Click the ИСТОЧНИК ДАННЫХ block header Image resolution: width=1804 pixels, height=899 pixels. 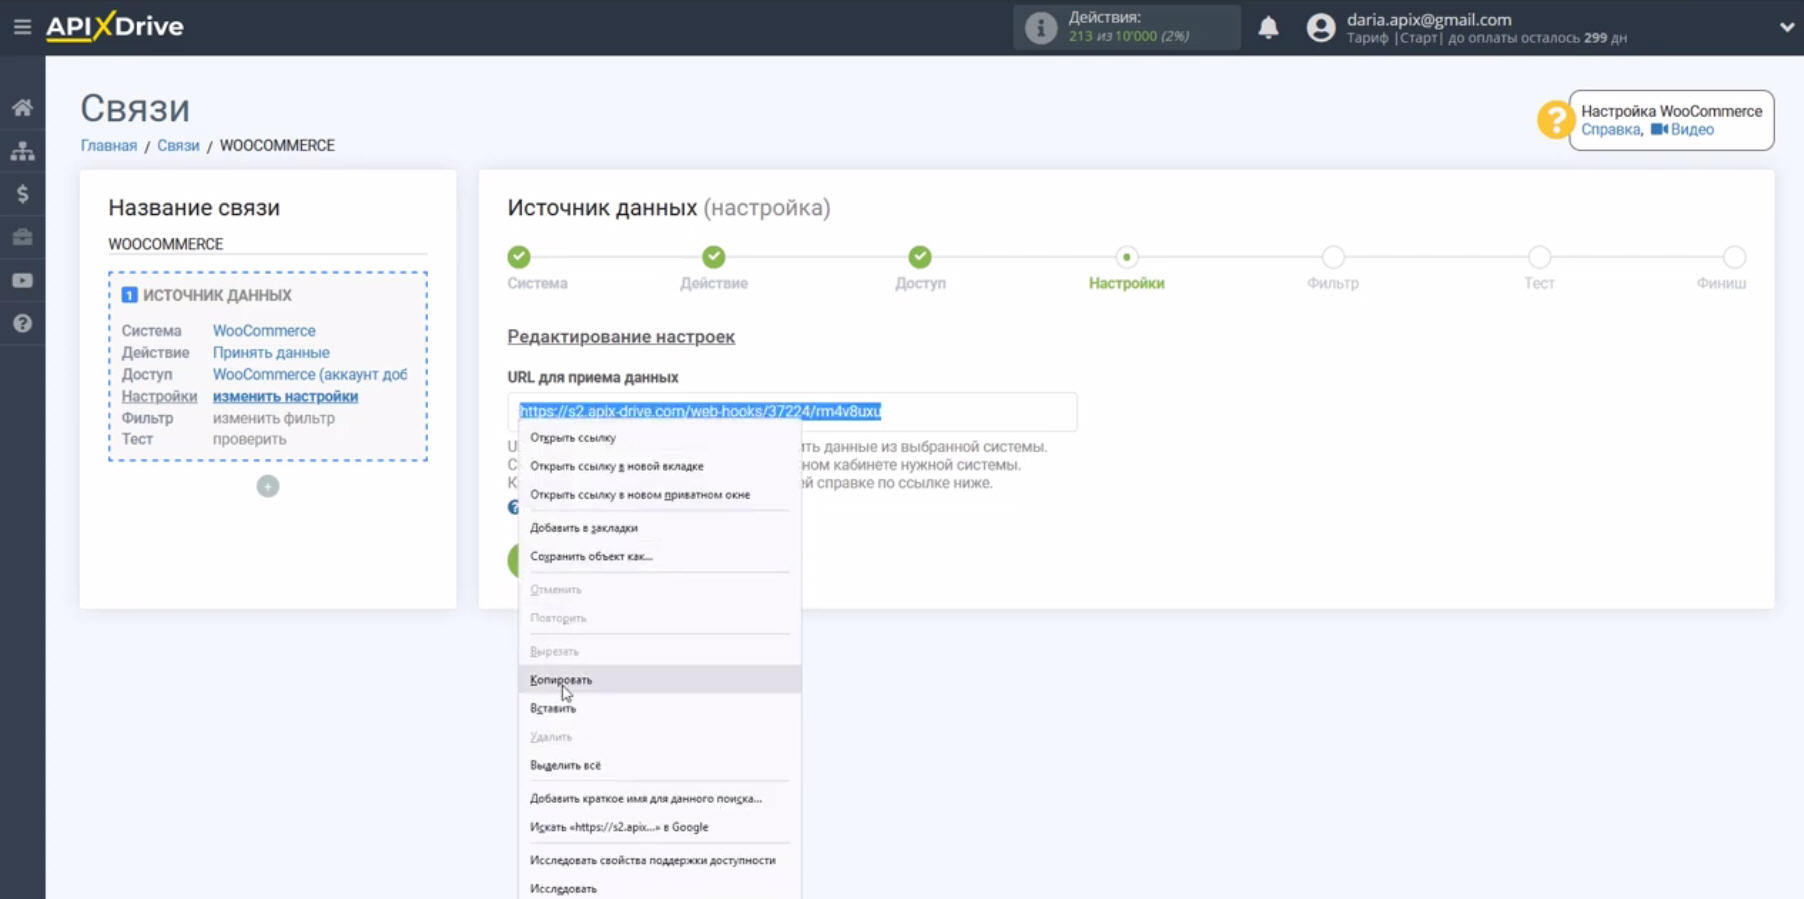coord(217,295)
